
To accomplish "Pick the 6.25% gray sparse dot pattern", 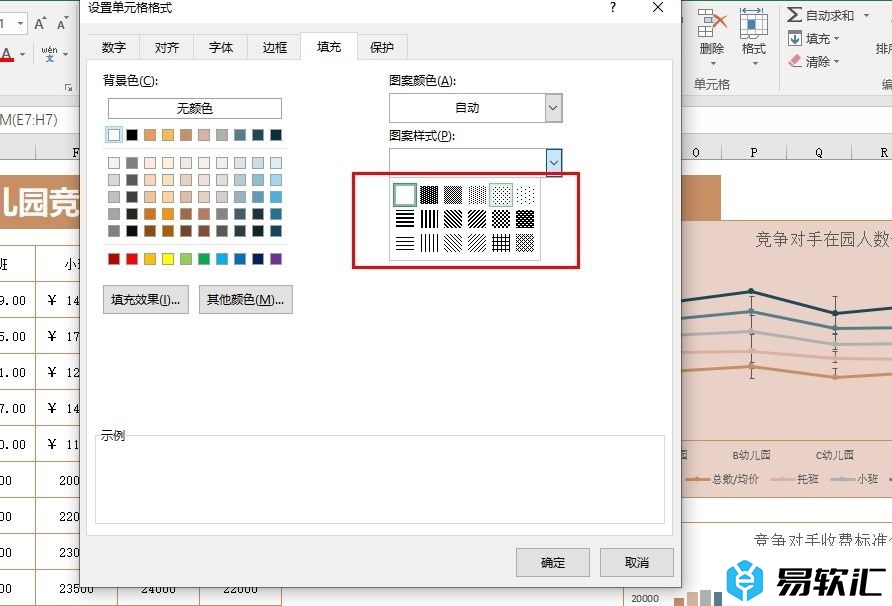I will coord(525,195).
